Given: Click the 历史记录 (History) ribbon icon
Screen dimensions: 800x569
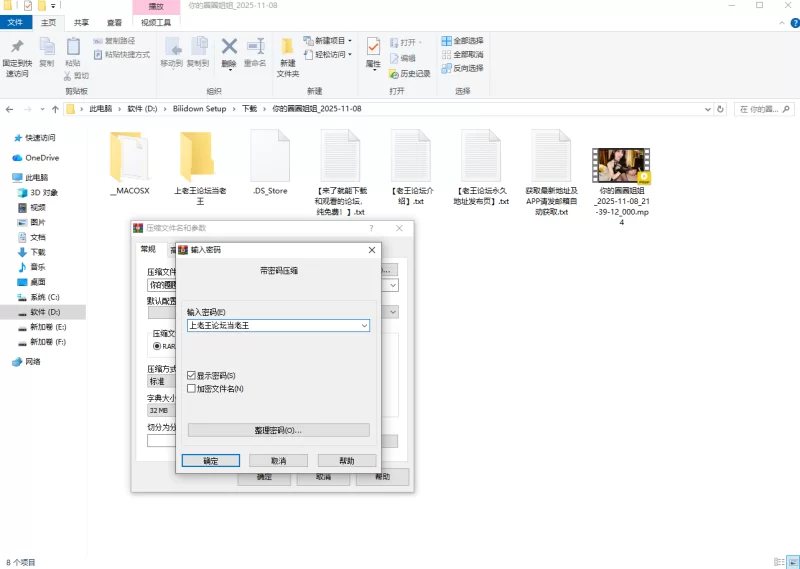Looking at the screenshot, I should point(395,73).
